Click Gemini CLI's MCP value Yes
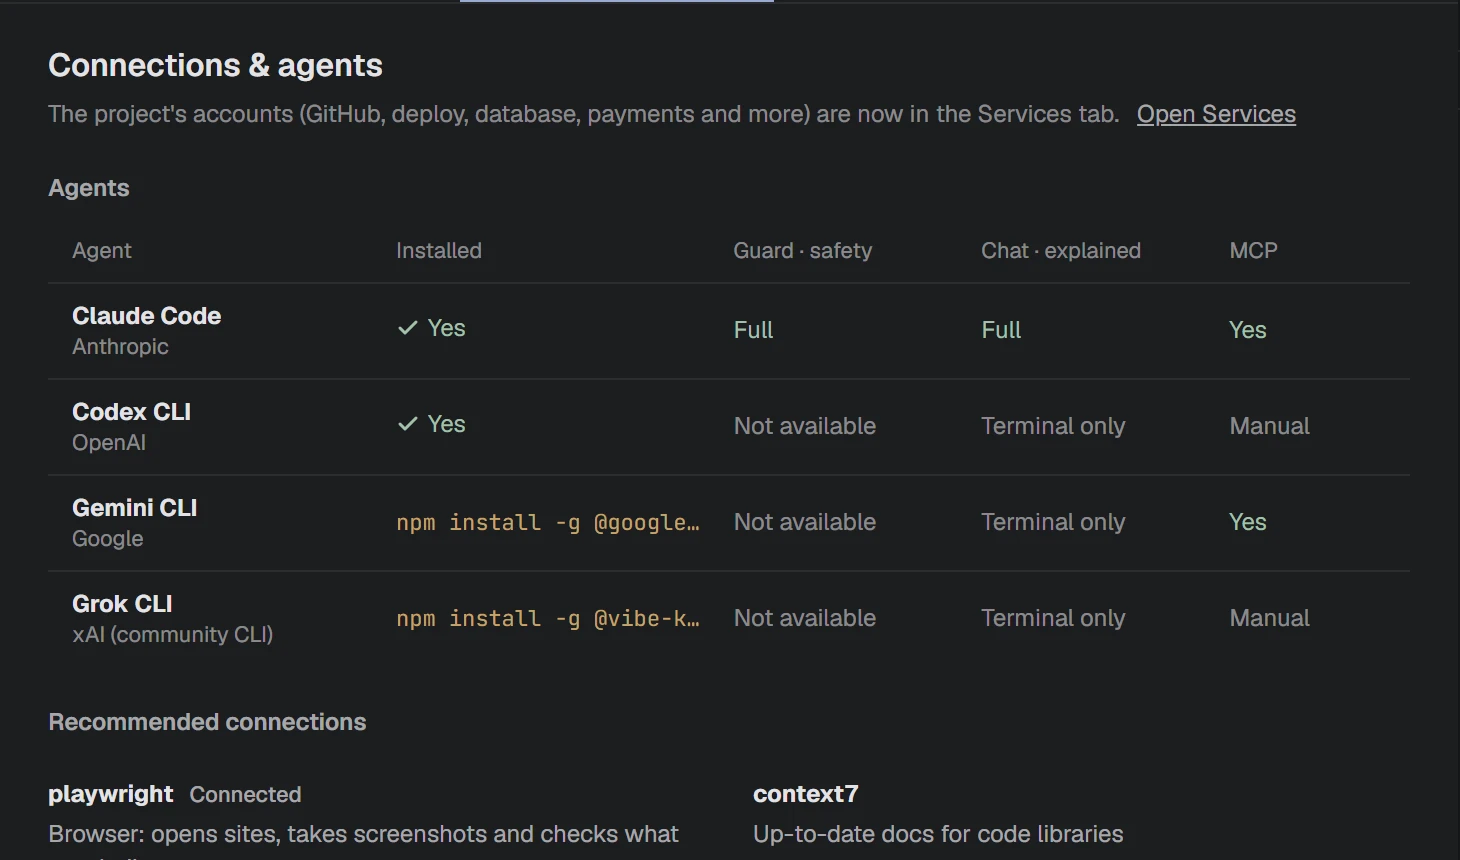This screenshot has height=860, width=1460. (1248, 522)
